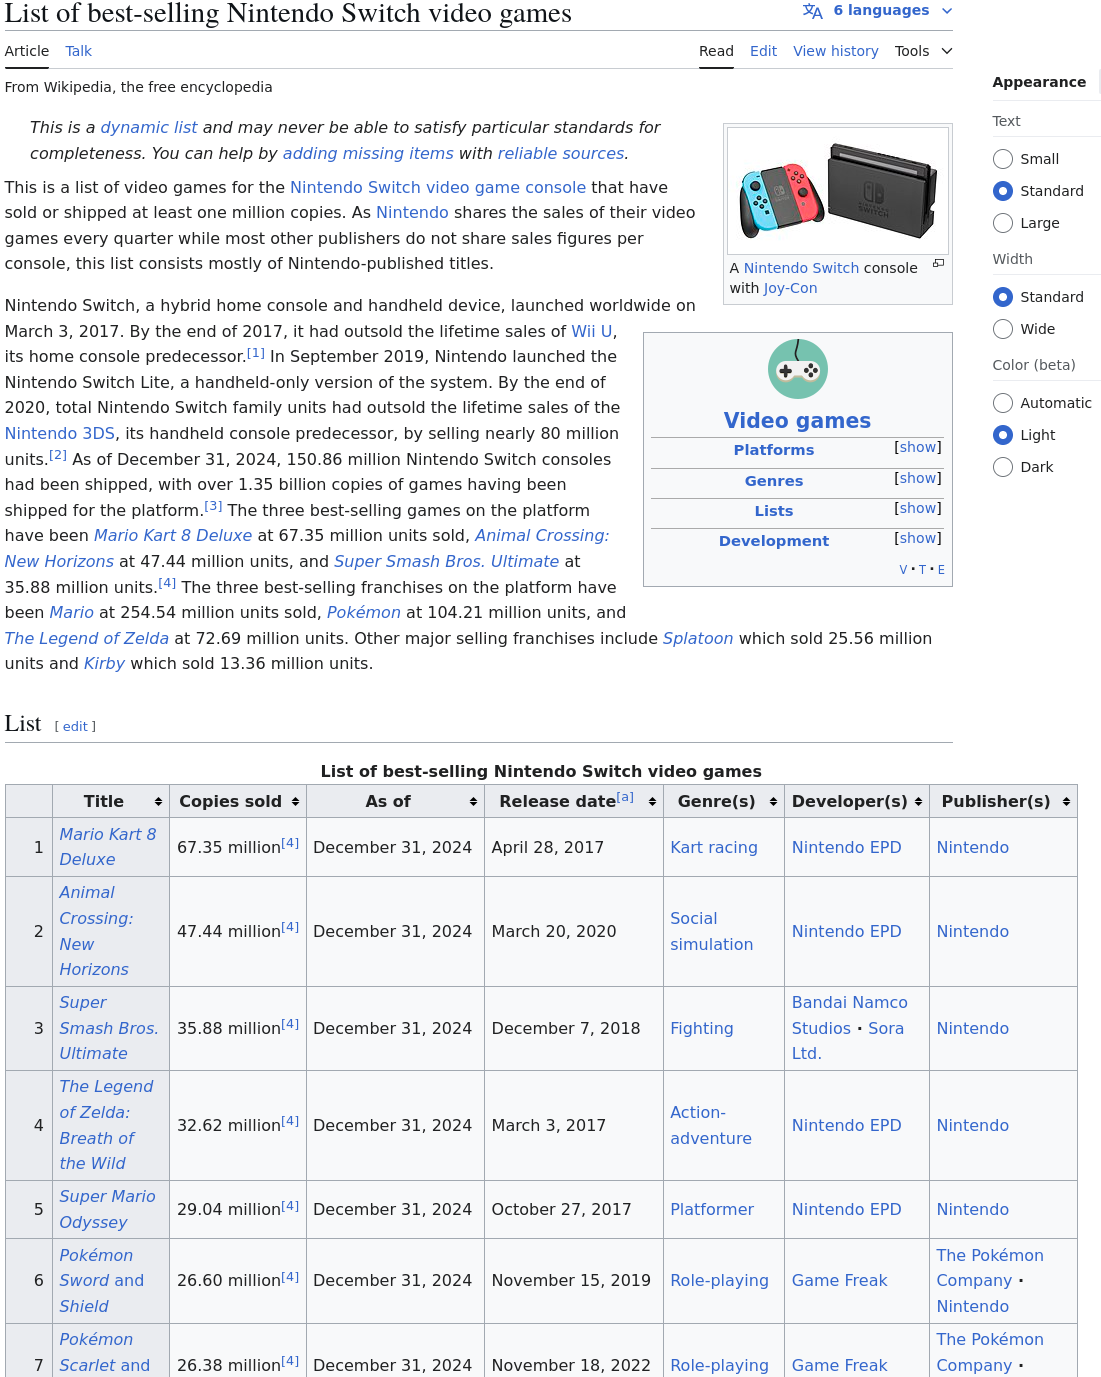This screenshot has width=1101, height=1377.
Task: Enlarge the Nintendo Switch console image
Action: click(938, 263)
